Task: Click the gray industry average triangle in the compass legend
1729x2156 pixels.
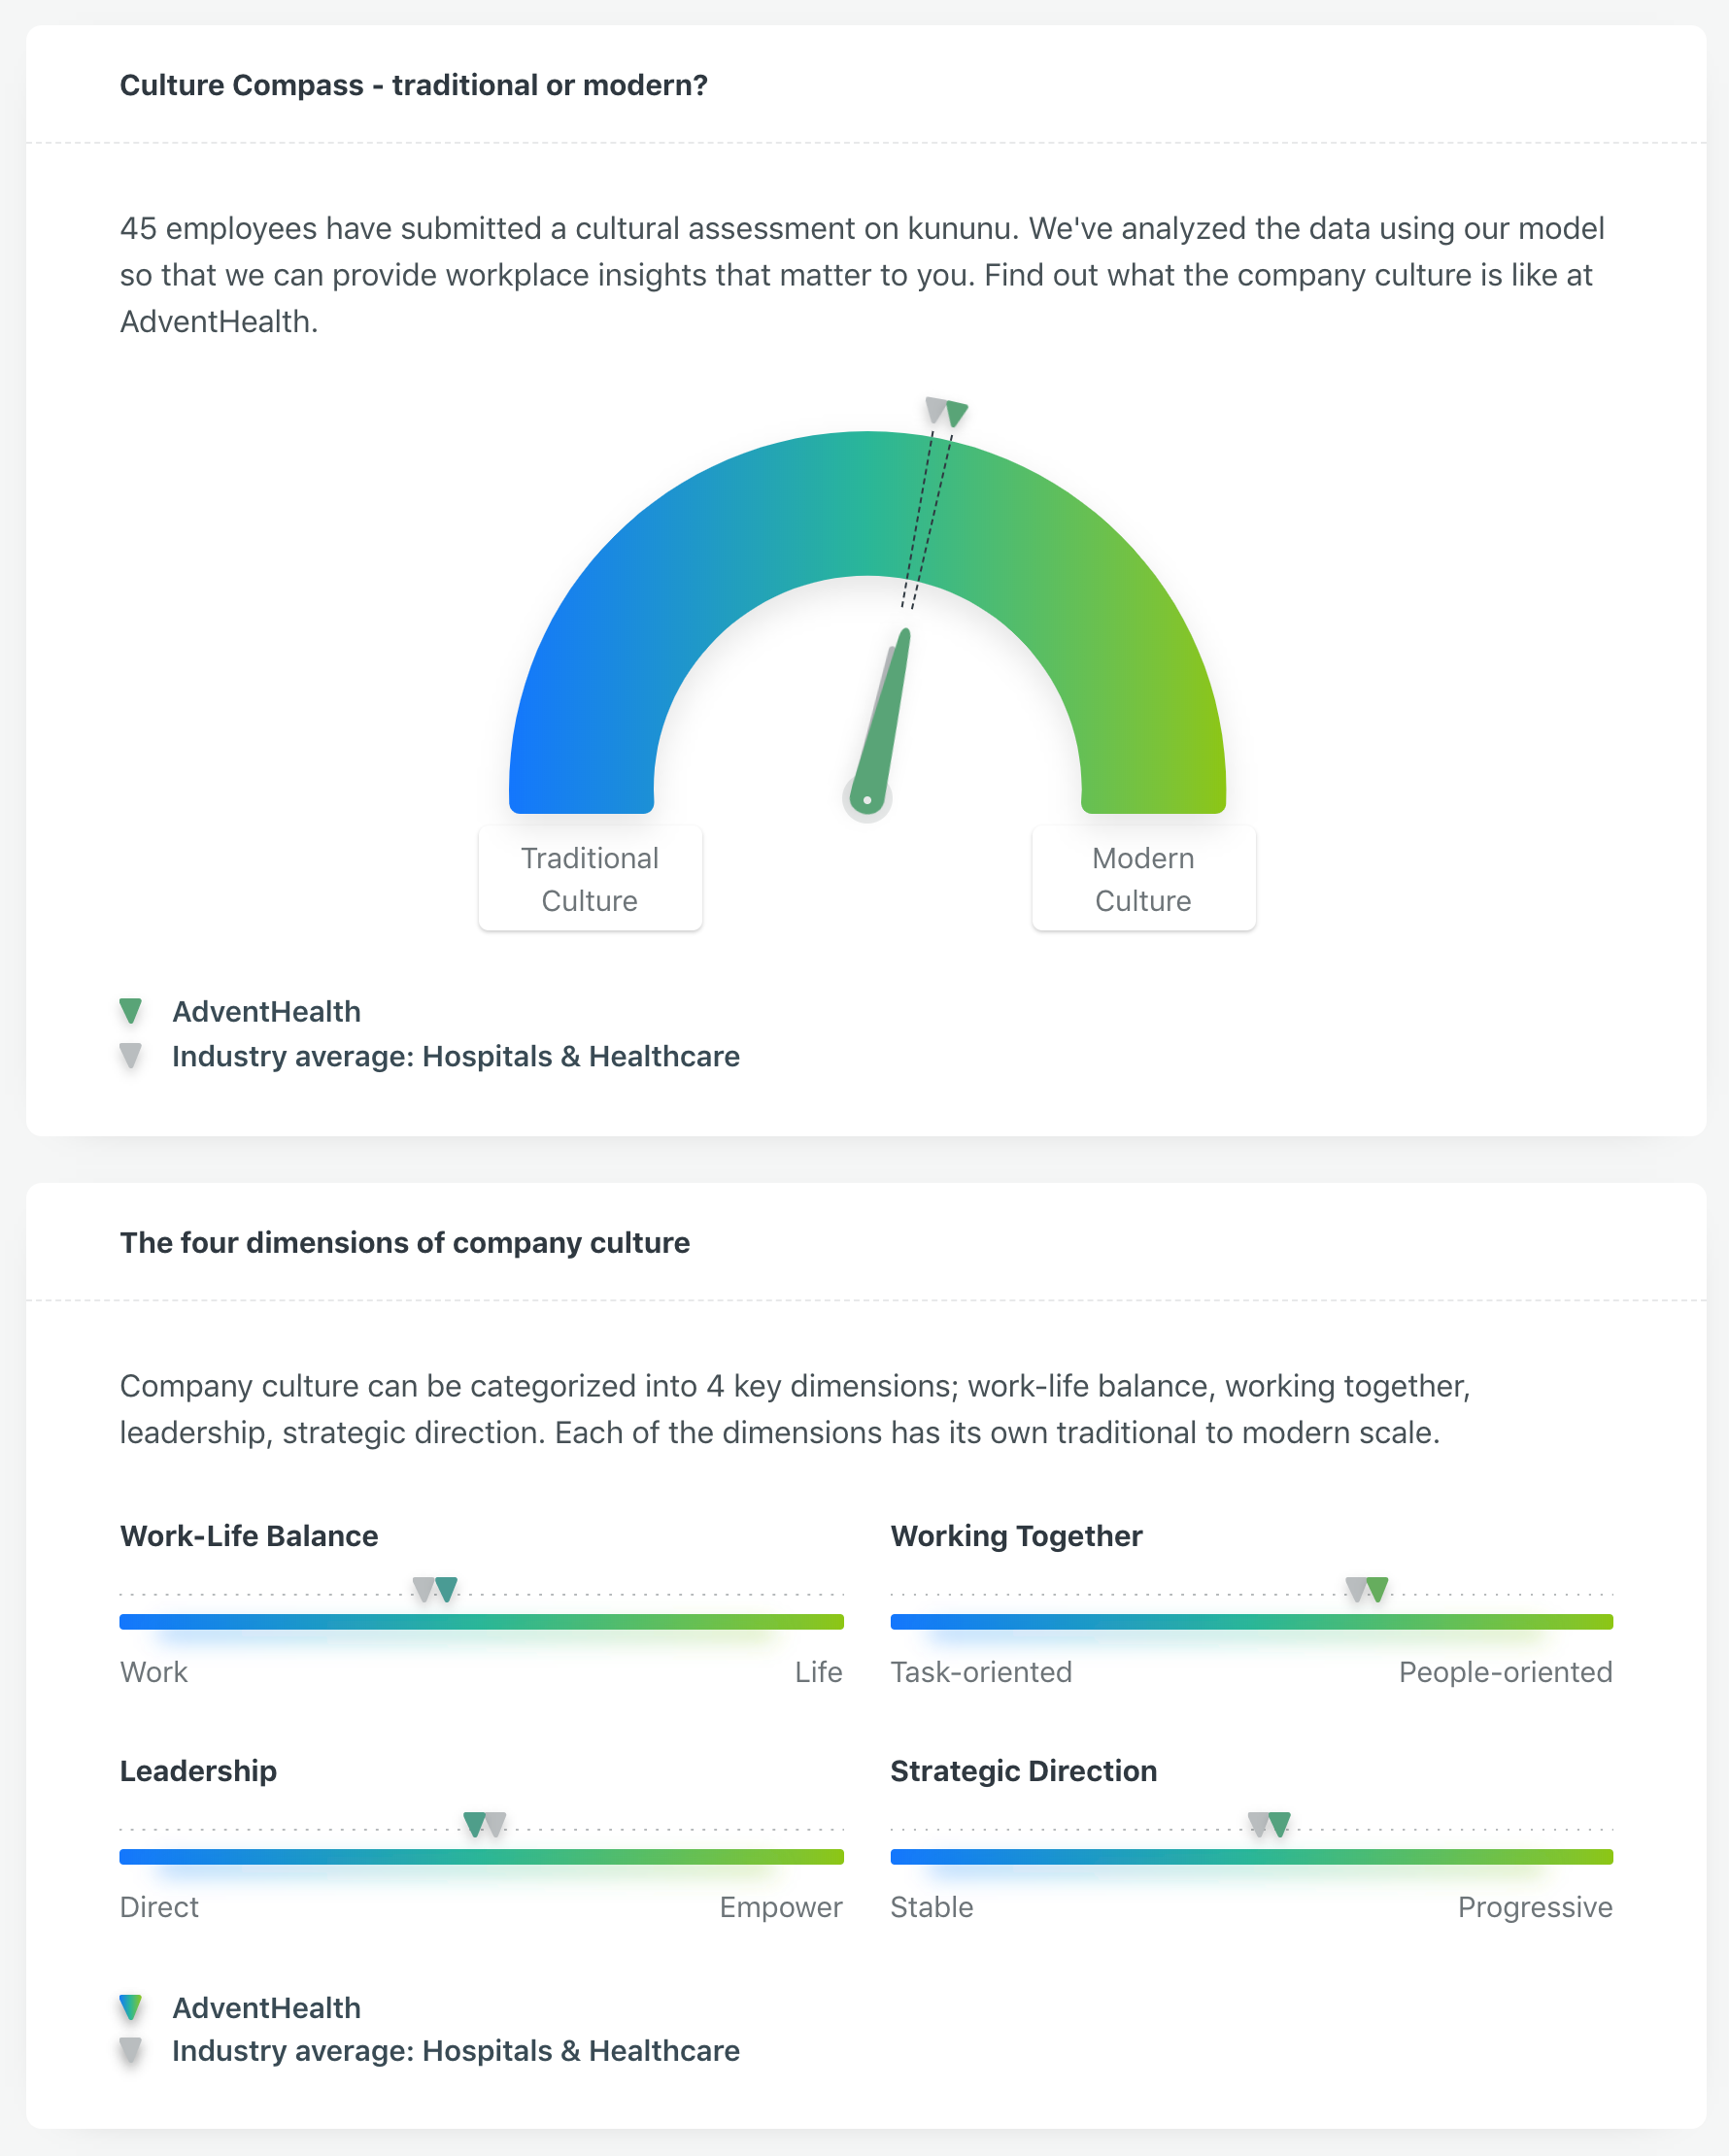Action: [x=131, y=1055]
